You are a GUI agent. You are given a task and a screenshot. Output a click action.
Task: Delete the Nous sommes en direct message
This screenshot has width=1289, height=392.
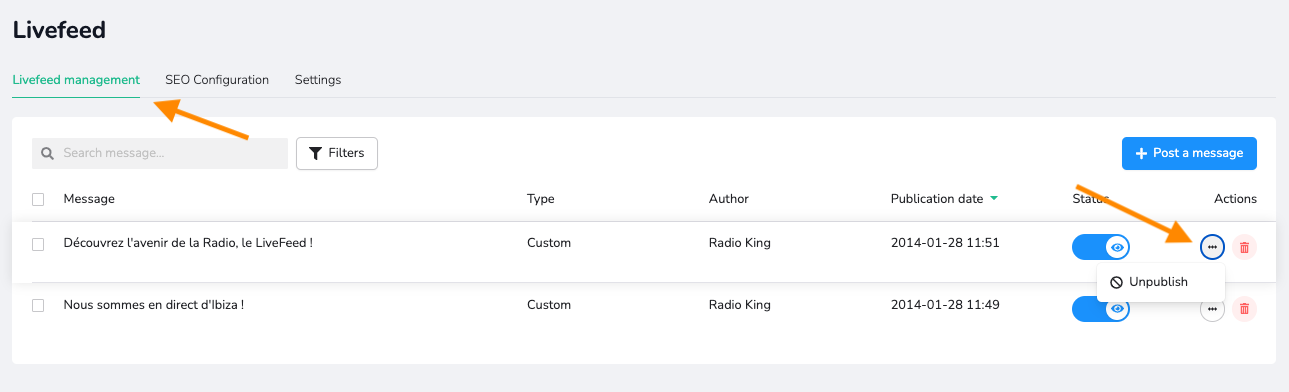click(1244, 309)
